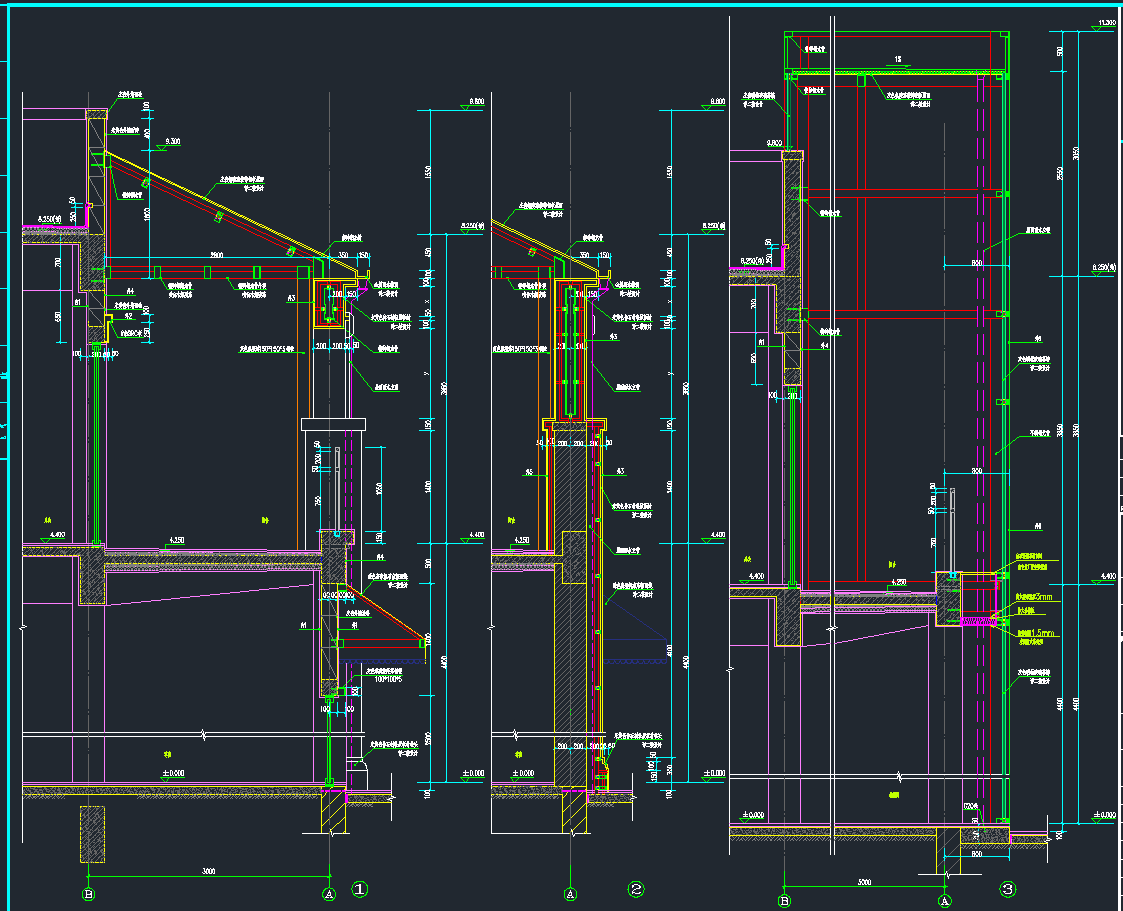Select the 5000 dimension text
This screenshot has width=1123, height=911.
coord(864,882)
